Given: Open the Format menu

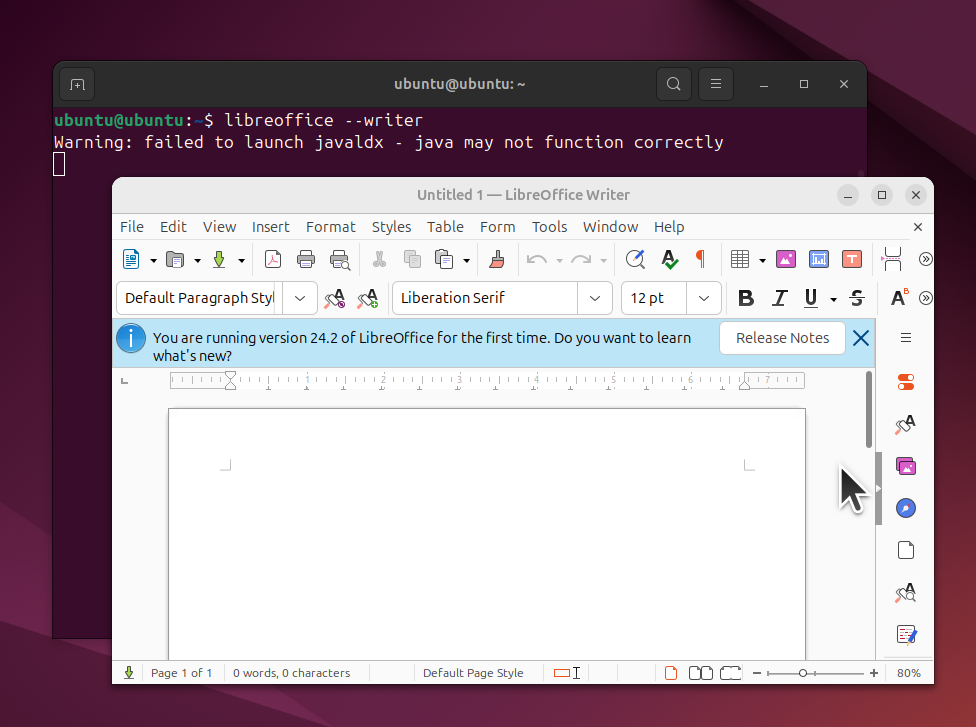Looking at the screenshot, I should pyautogui.click(x=331, y=227).
